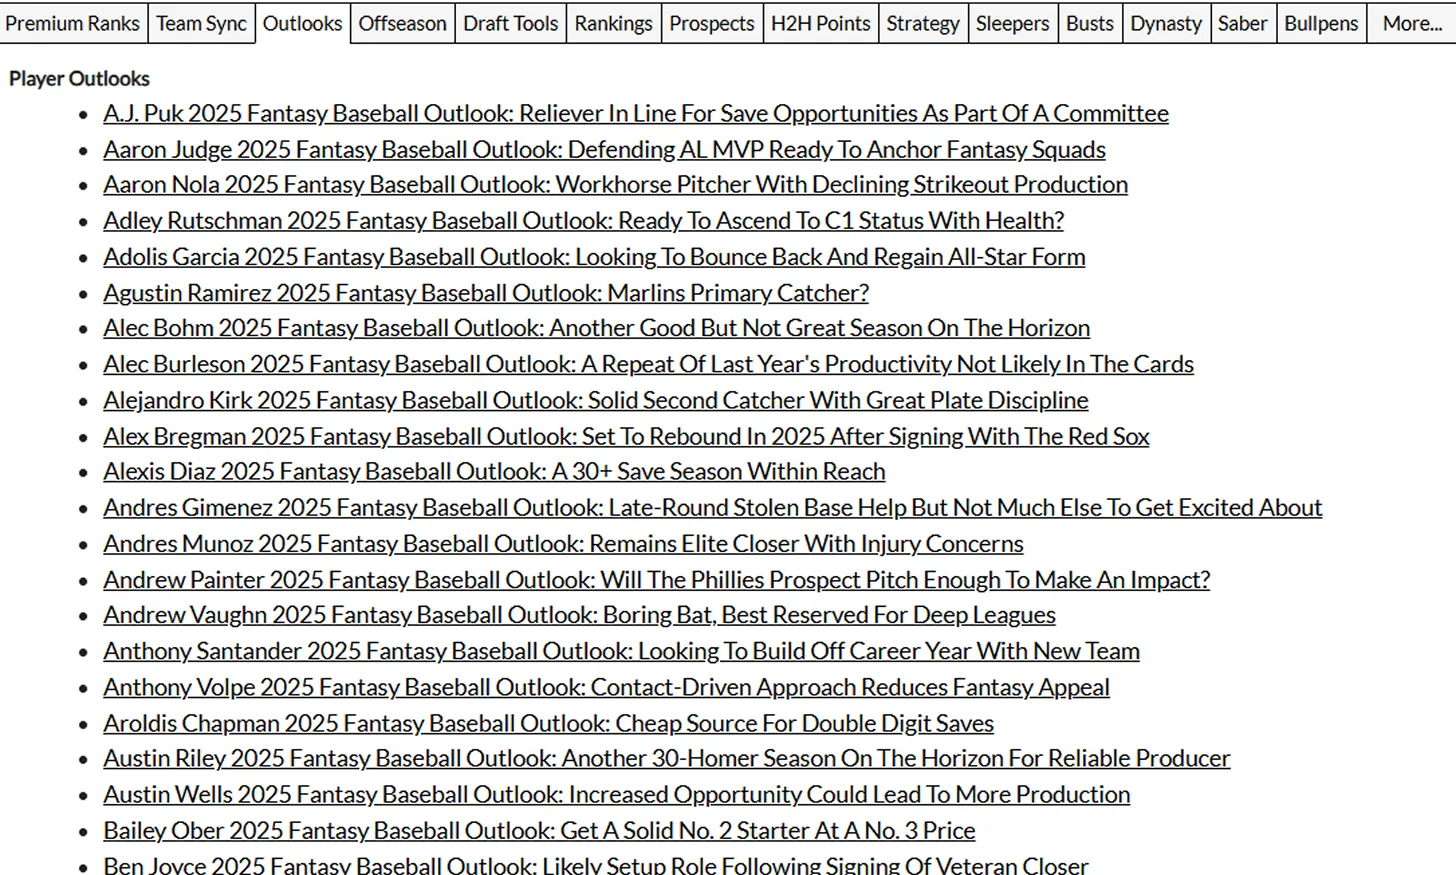Open the Adley Rutschman outlook link
This screenshot has width=1456, height=875.
tap(583, 221)
